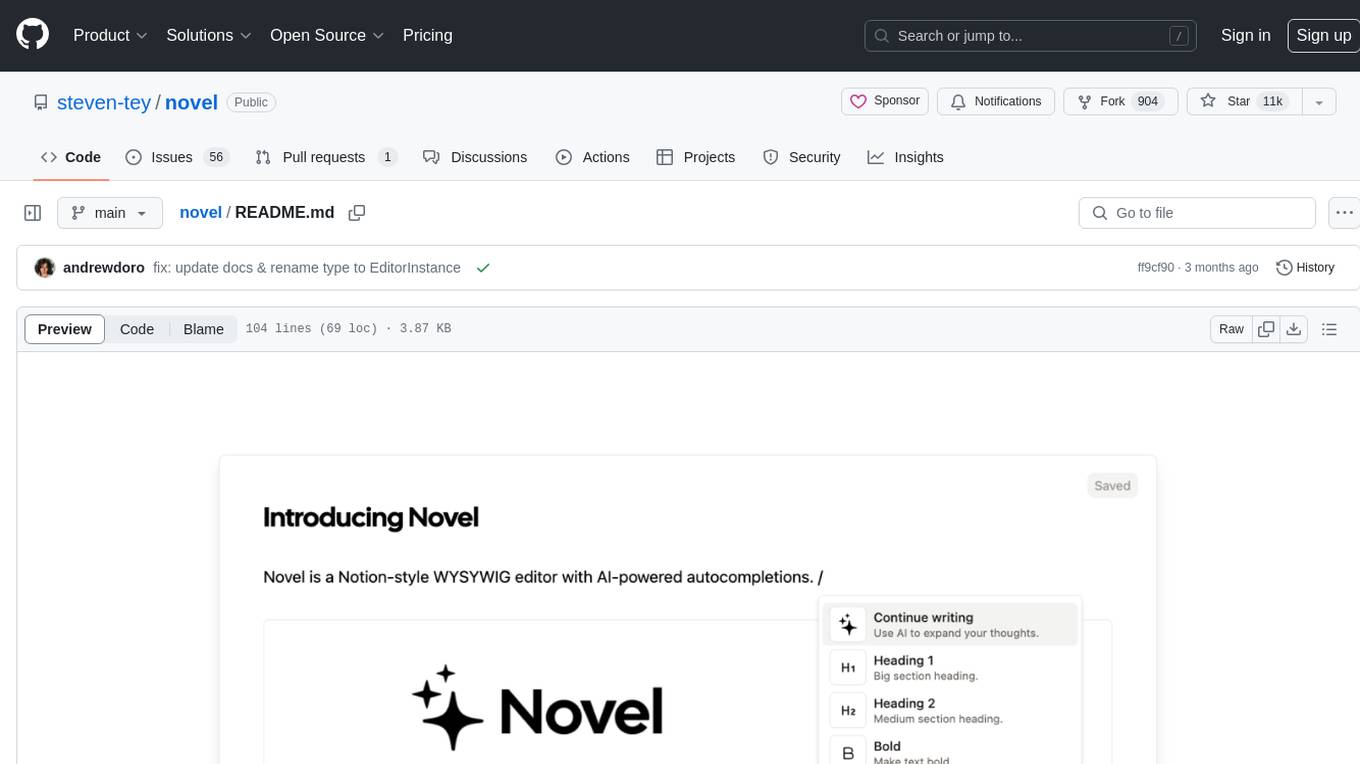The image size is (1360, 764).
Task: Switch to the Insights tab
Action: point(906,157)
